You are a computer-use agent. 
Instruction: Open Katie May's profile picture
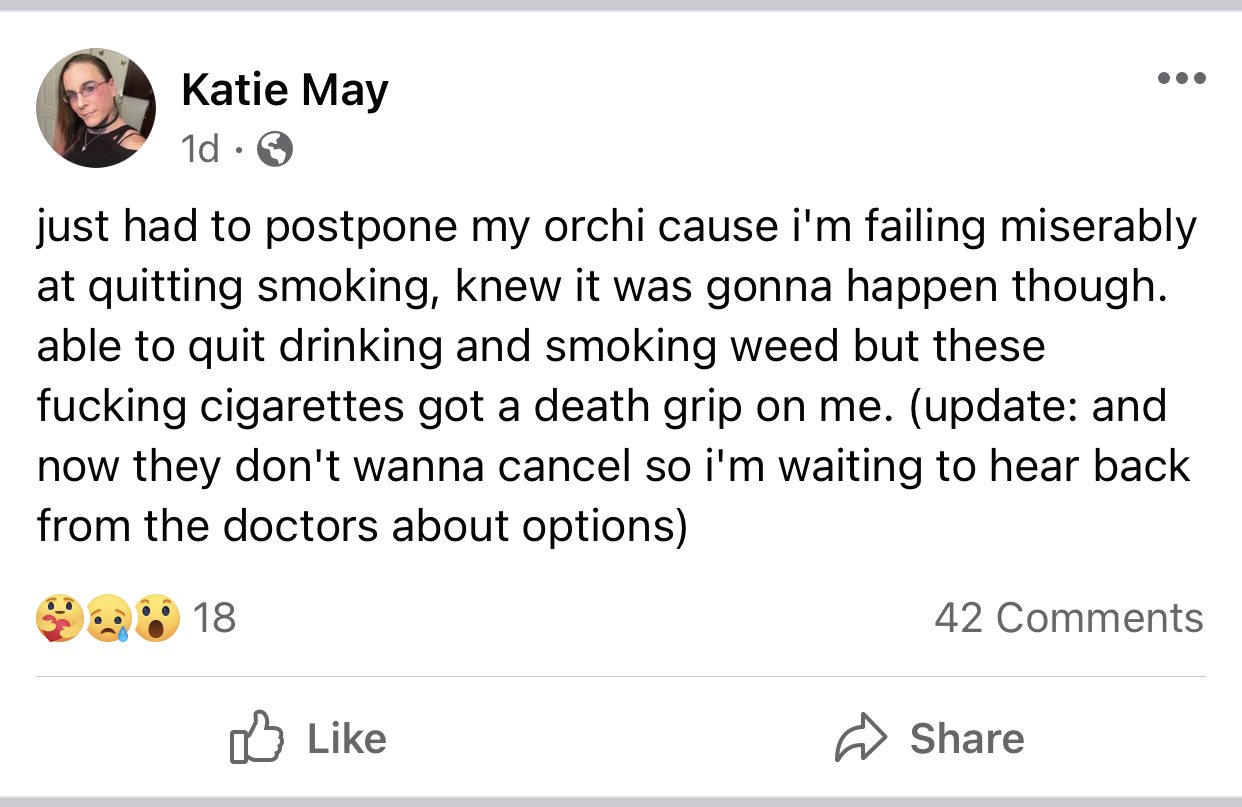click(x=96, y=107)
